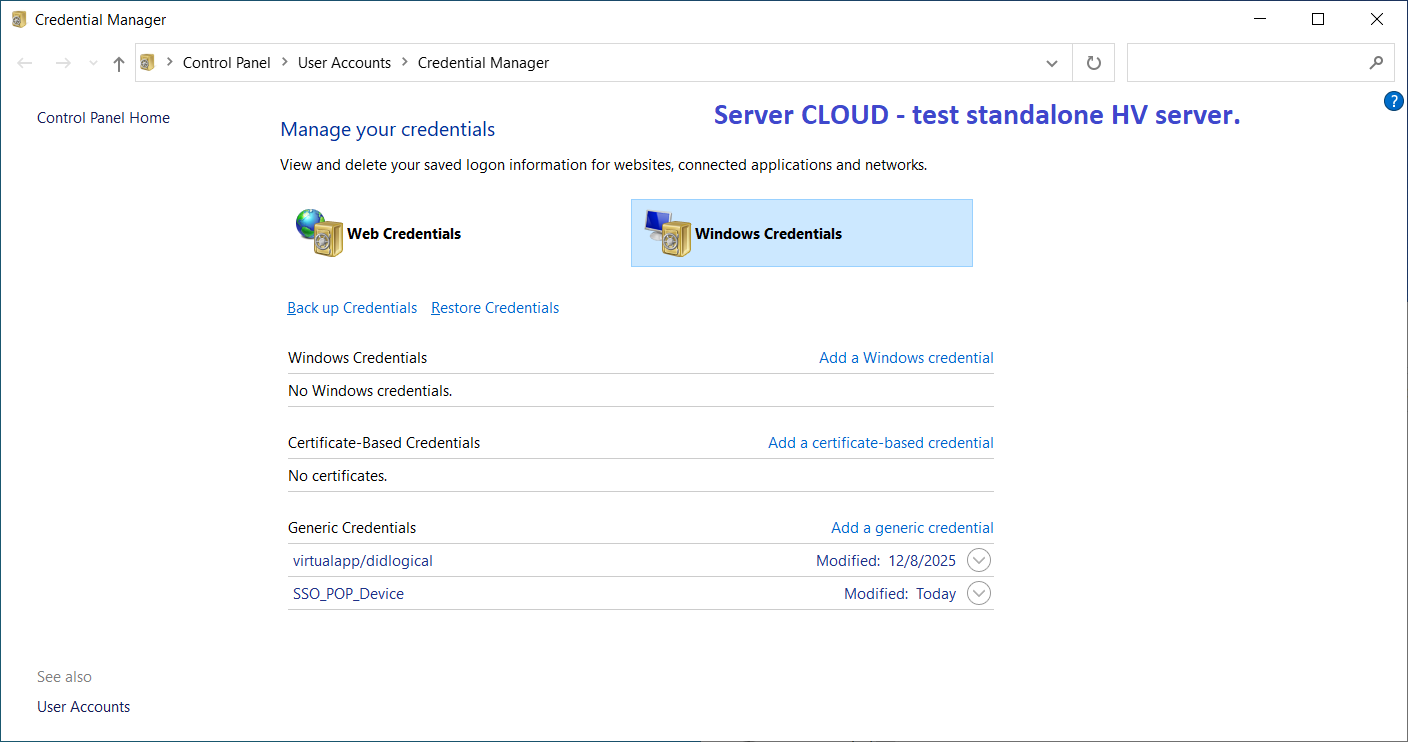Screen dimensions: 1408x742
Task: Add a generic credential
Action: [x=912, y=528]
